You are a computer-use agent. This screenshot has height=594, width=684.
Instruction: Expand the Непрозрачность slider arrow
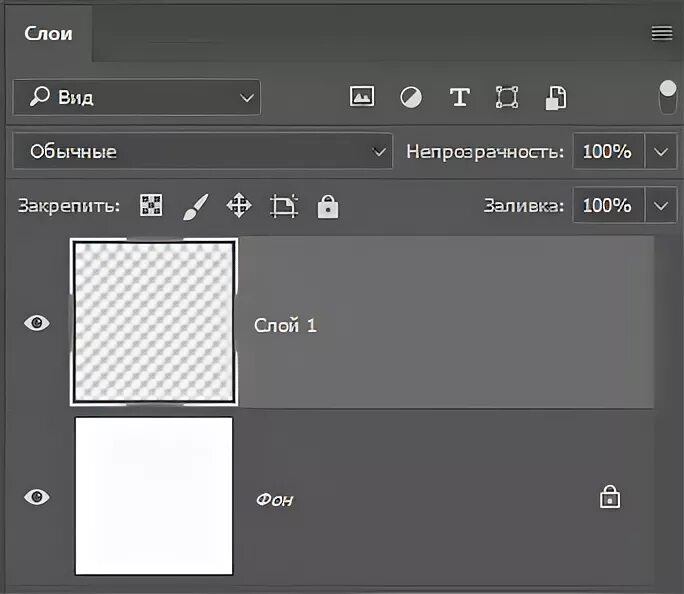660,152
